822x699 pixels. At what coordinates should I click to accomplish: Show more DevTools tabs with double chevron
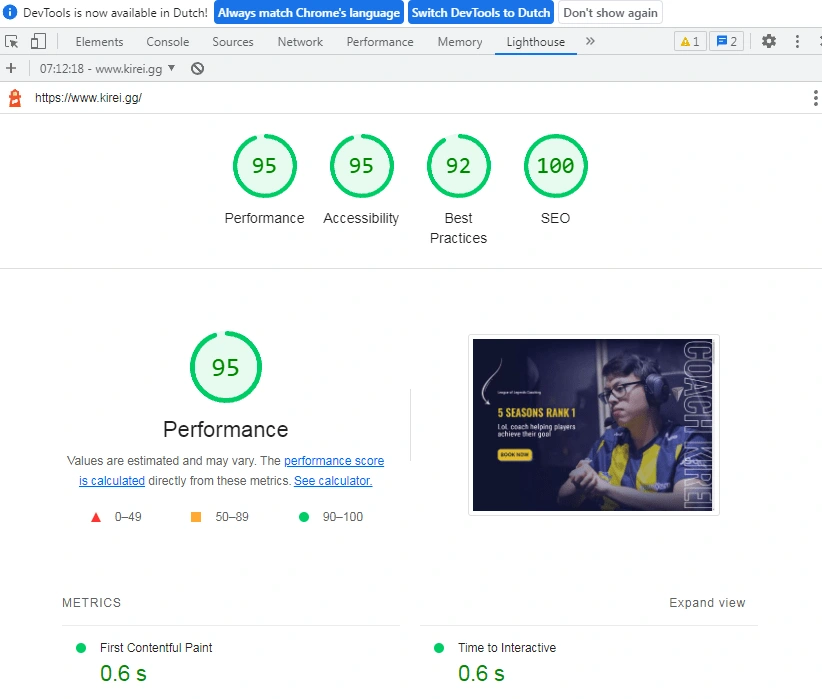click(590, 41)
